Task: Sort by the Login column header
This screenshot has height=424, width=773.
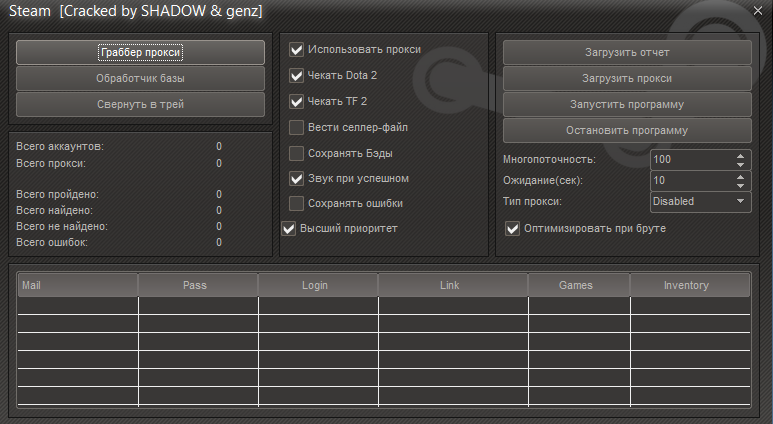Action: click(x=318, y=285)
